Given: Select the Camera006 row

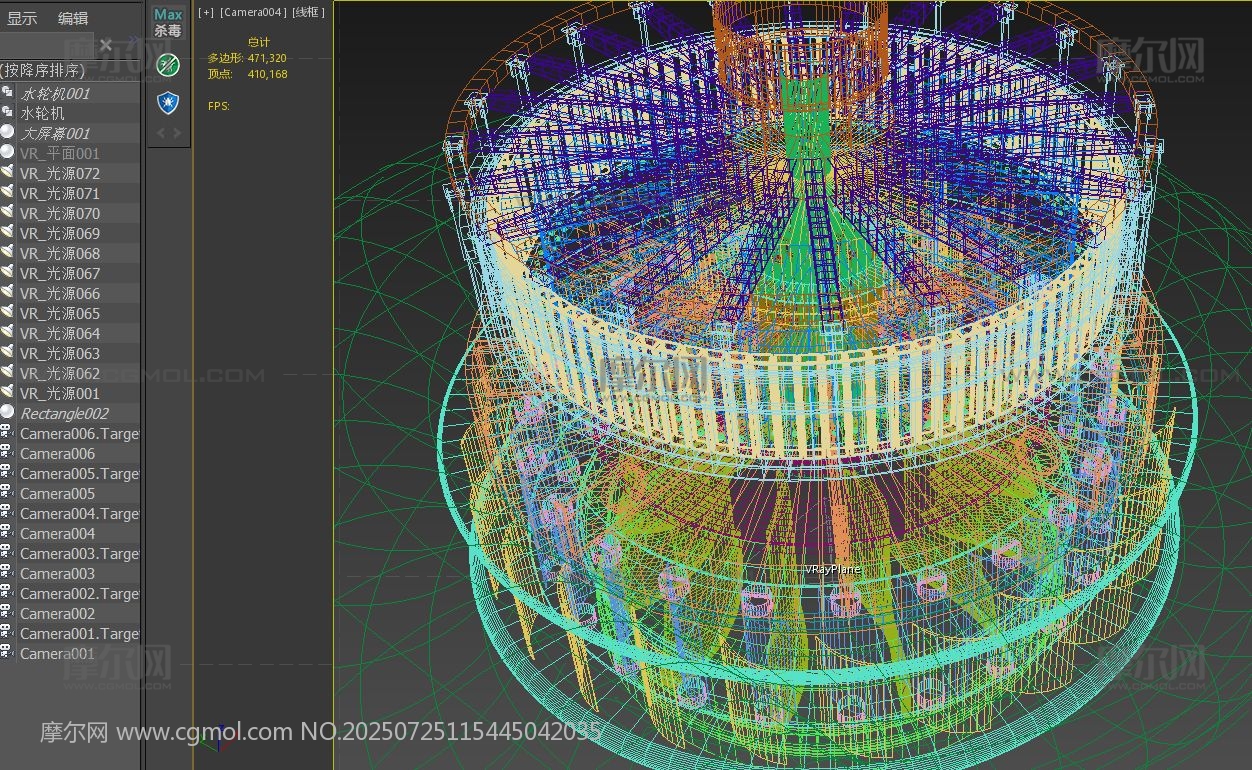Looking at the screenshot, I should tap(70, 453).
